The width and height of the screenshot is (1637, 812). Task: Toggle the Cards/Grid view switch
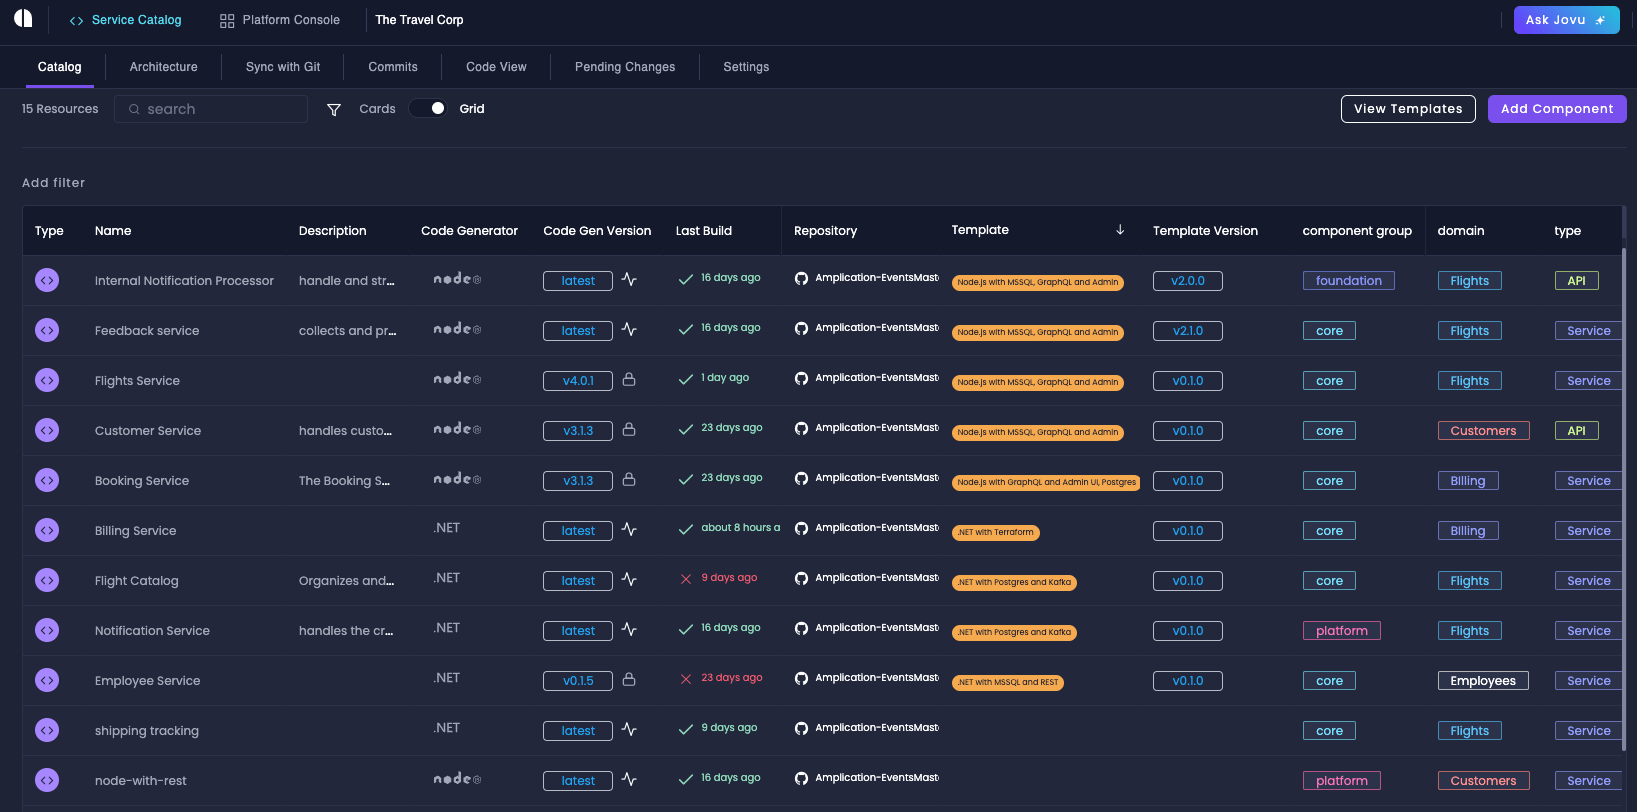click(428, 109)
